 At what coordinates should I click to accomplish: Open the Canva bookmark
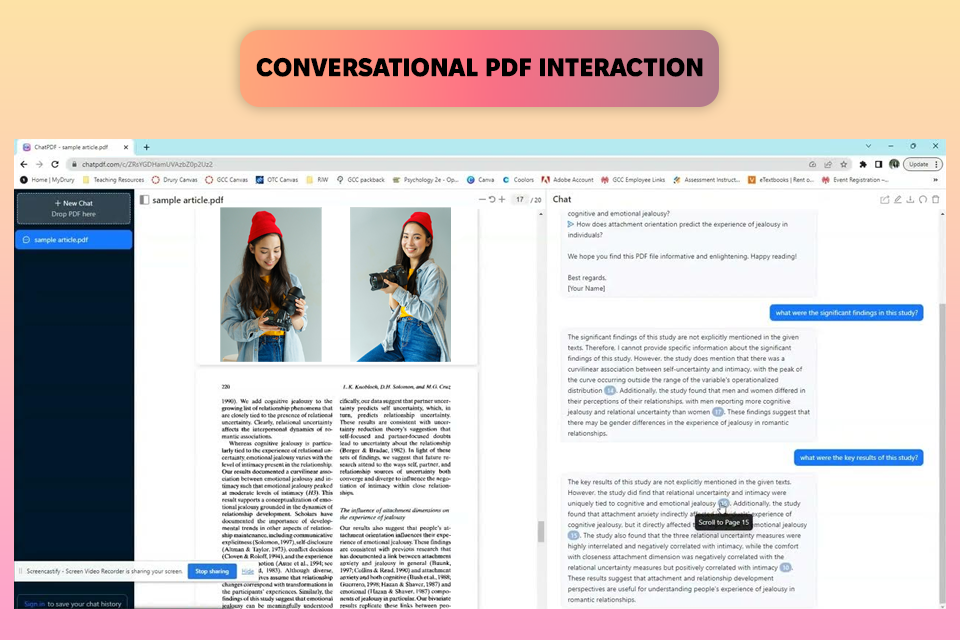point(481,180)
